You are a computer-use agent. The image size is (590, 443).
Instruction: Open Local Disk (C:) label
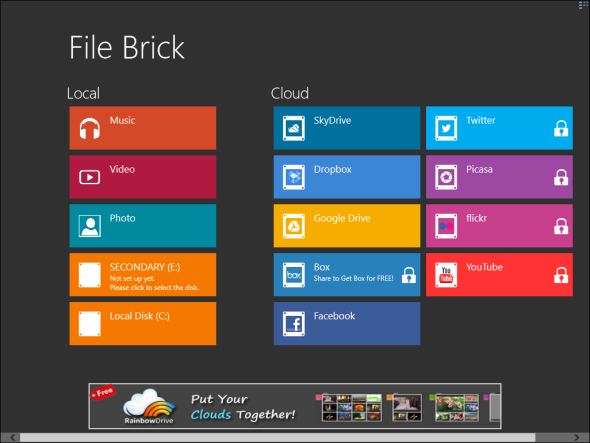coord(140,316)
